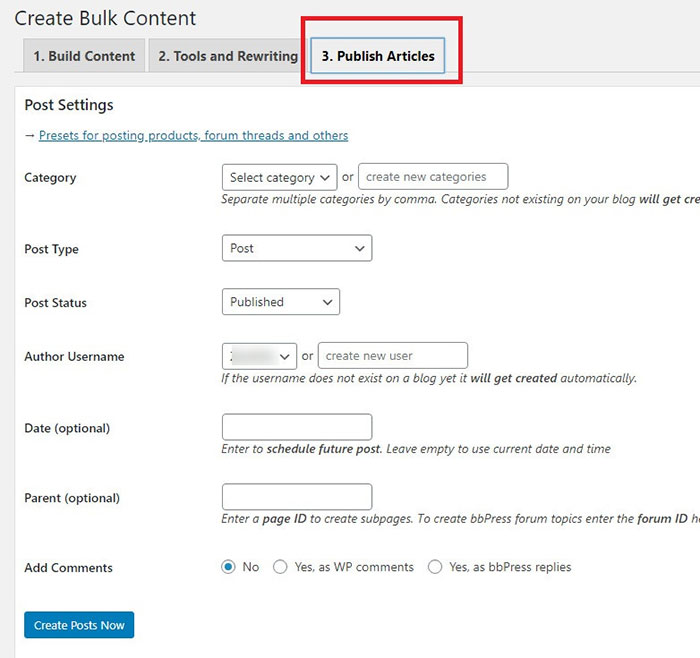Choose Yes, as WP comments option
Image resolution: width=700 pixels, height=658 pixels.
click(x=281, y=567)
